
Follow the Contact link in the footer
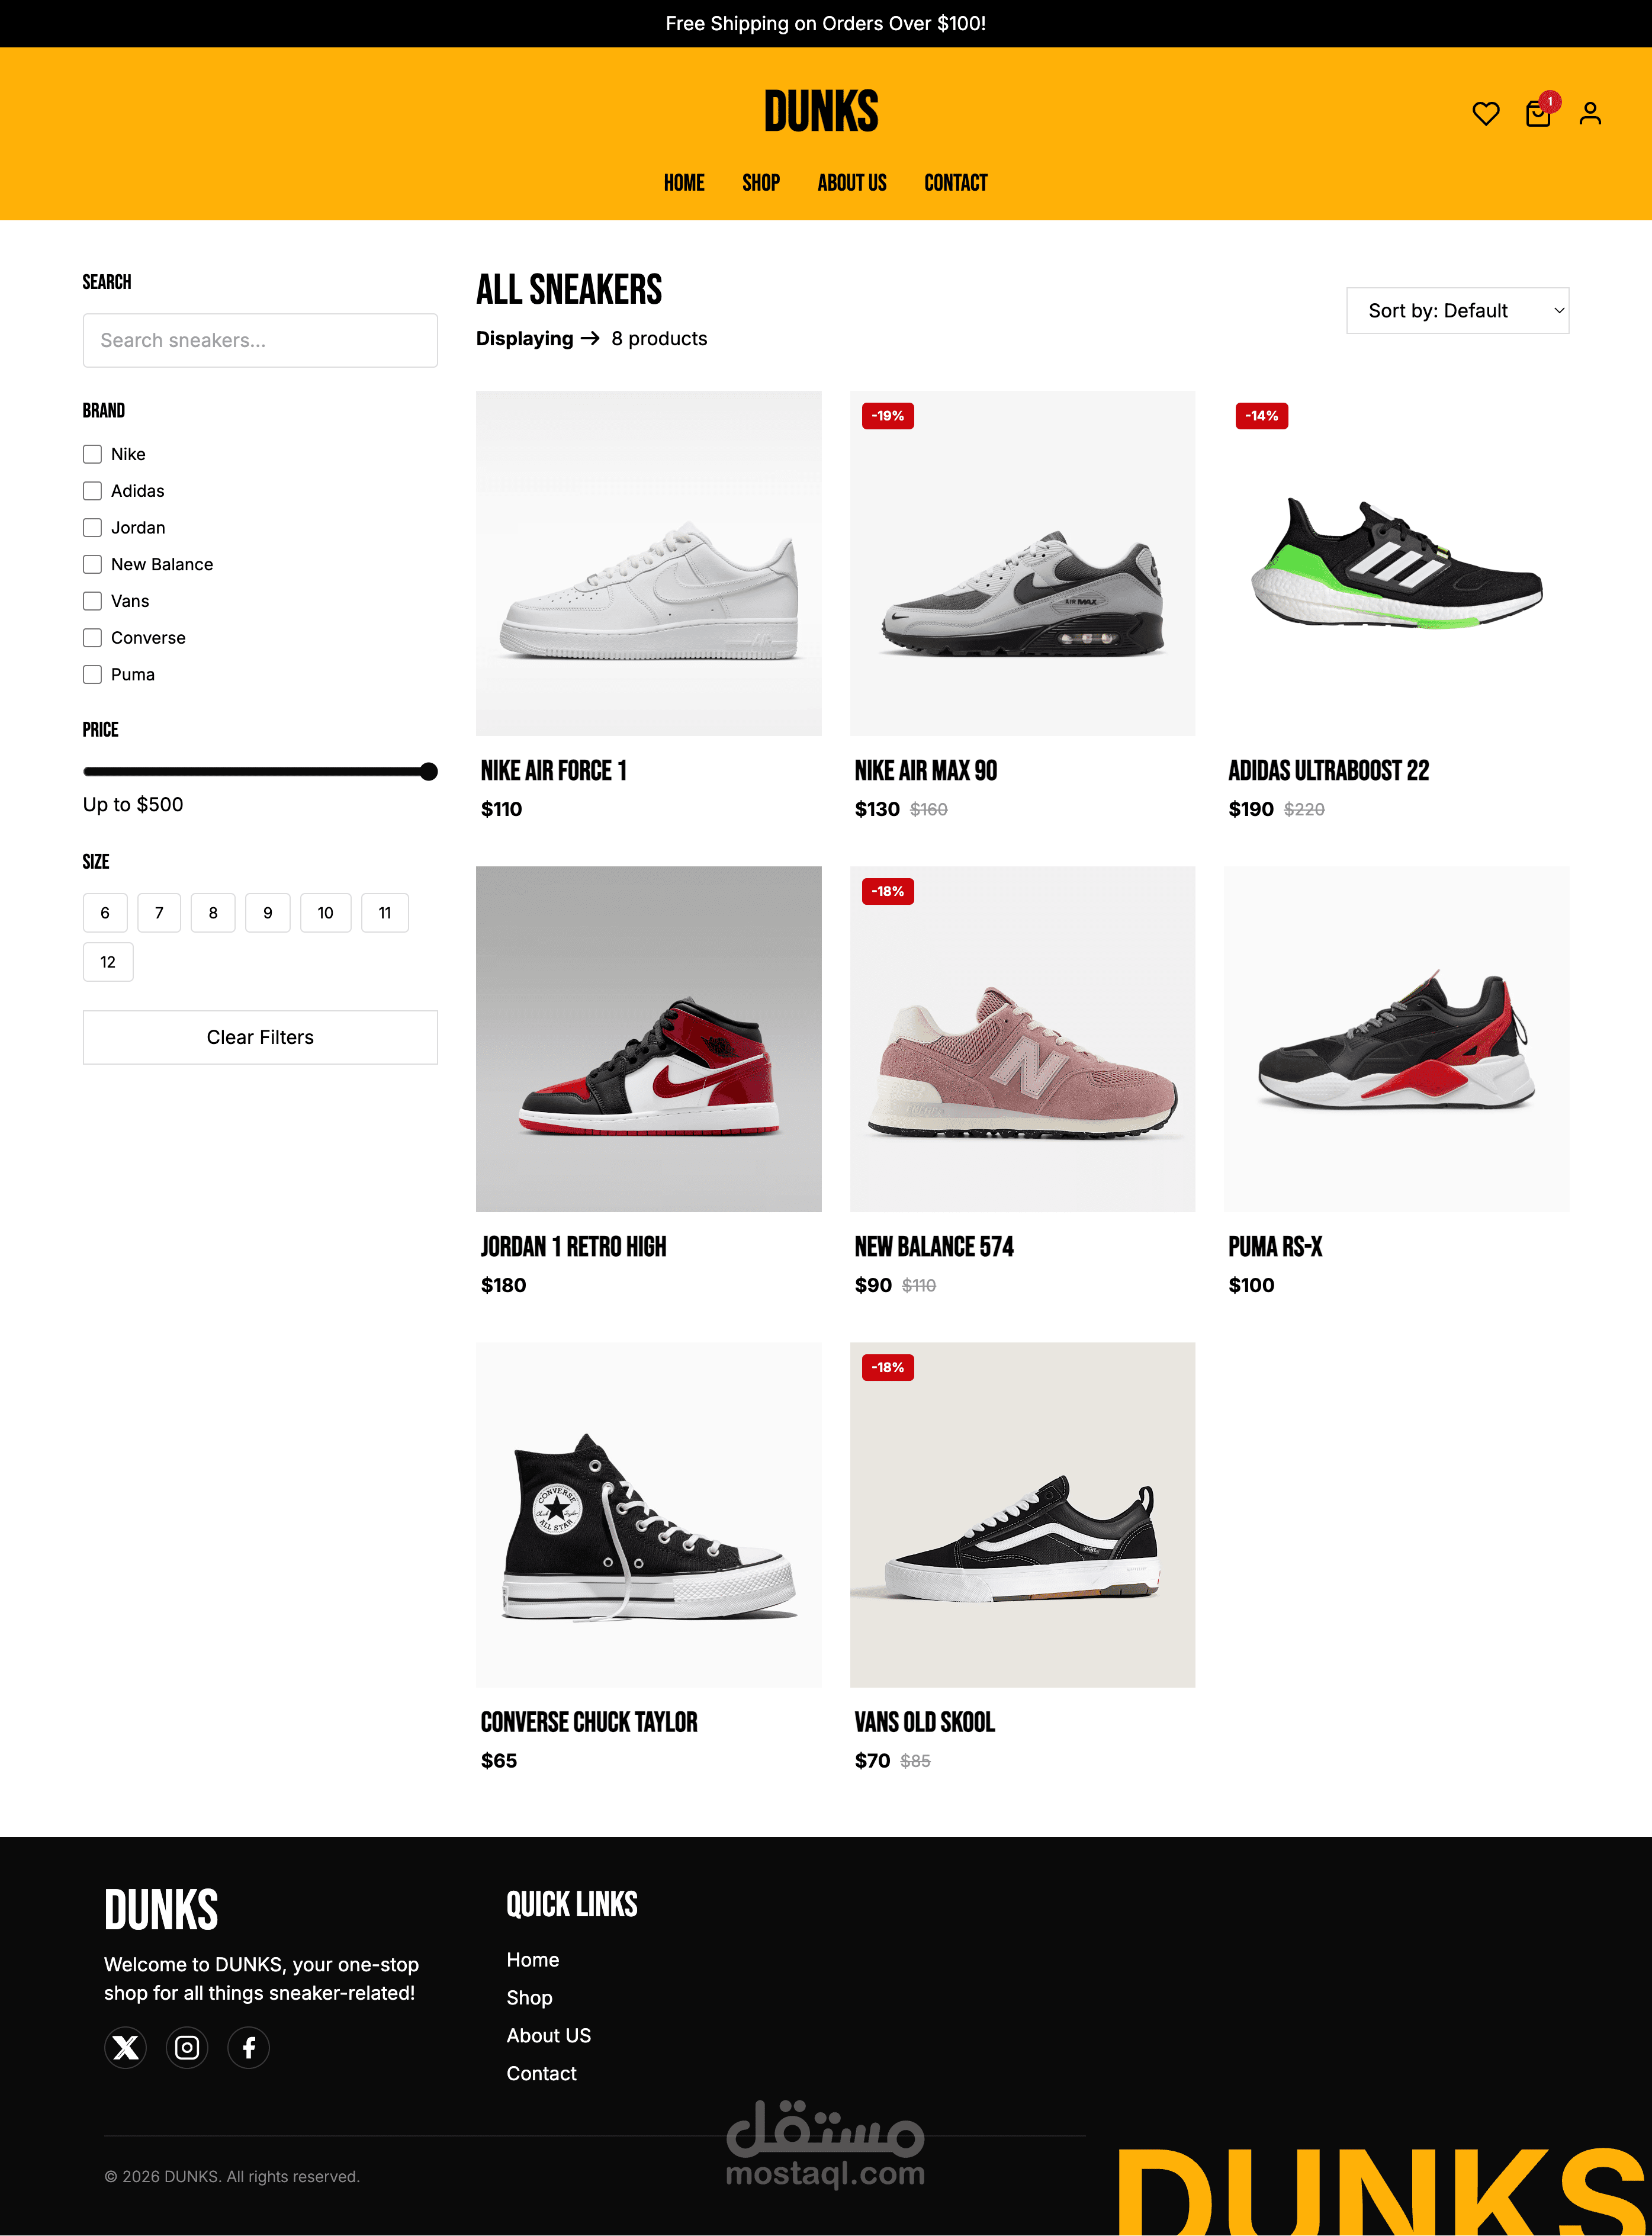tap(541, 2073)
